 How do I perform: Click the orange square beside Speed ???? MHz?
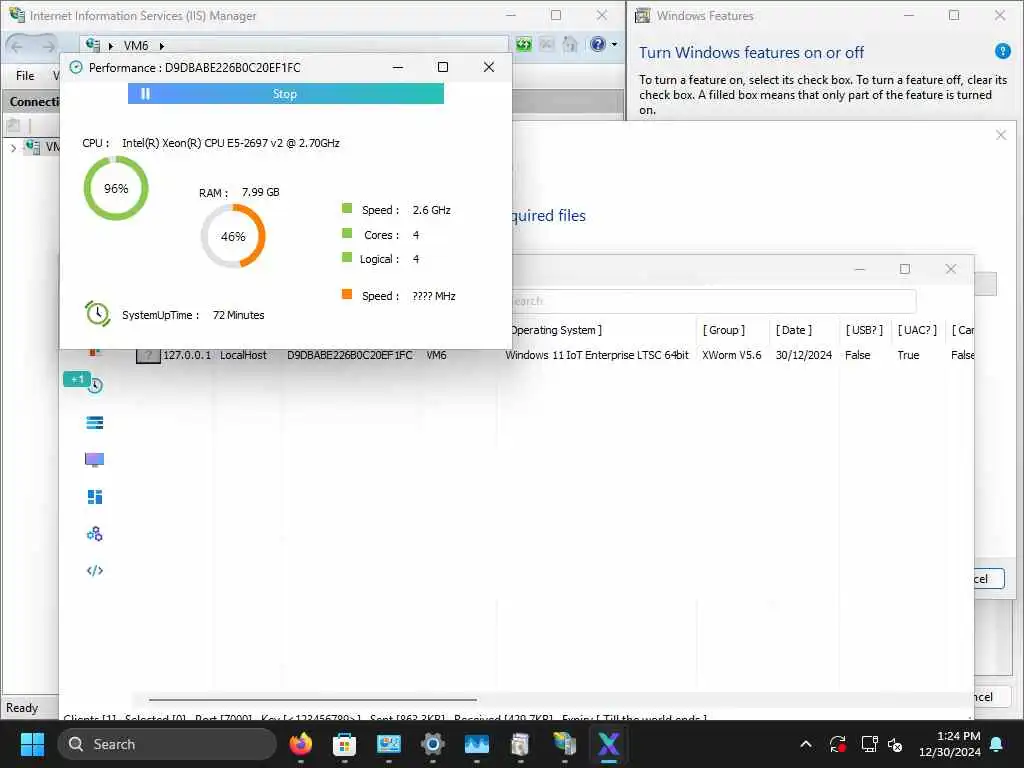tap(347, 295)
